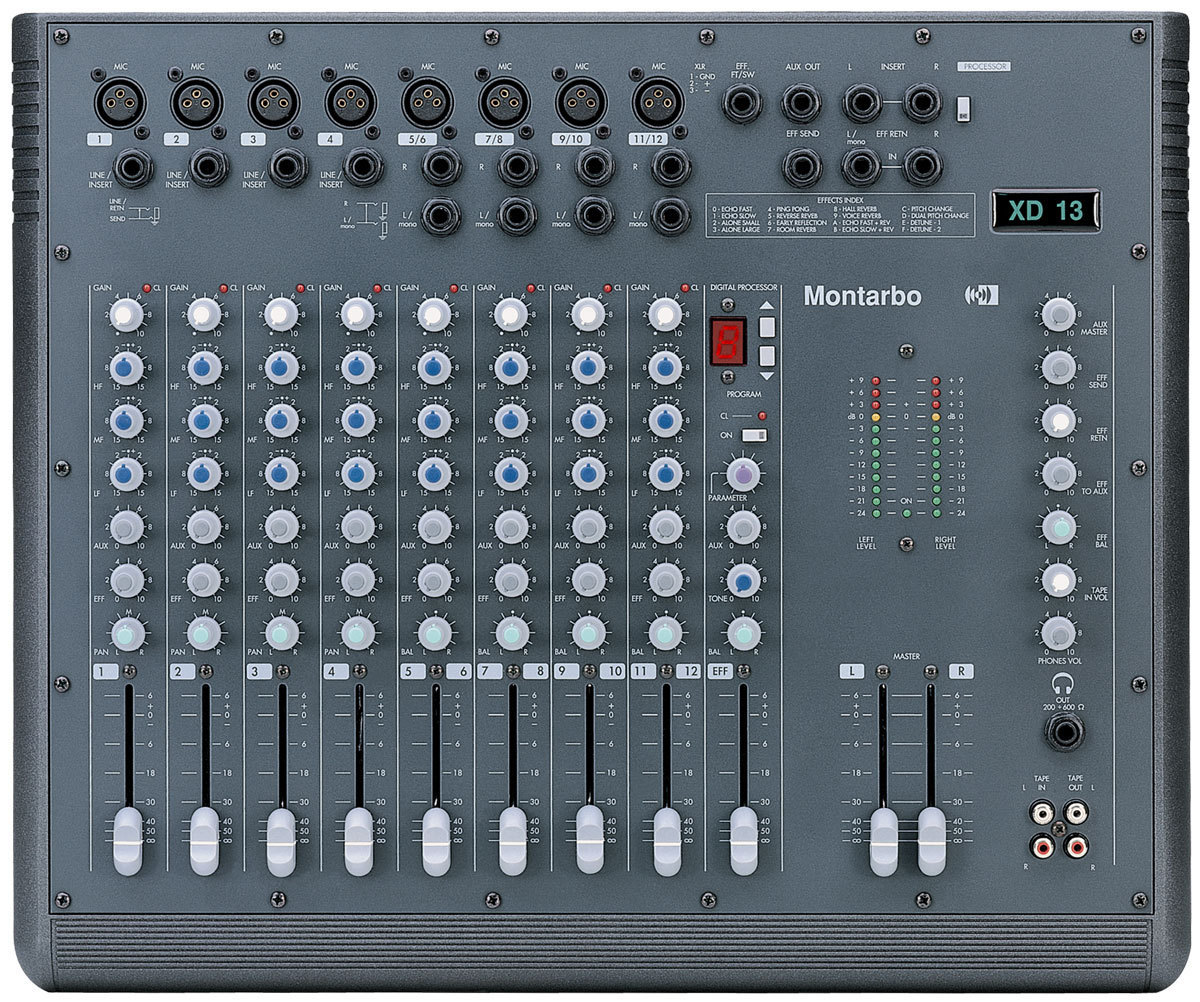Select the MIC 4 XLR input socket

tap(351, 102)
